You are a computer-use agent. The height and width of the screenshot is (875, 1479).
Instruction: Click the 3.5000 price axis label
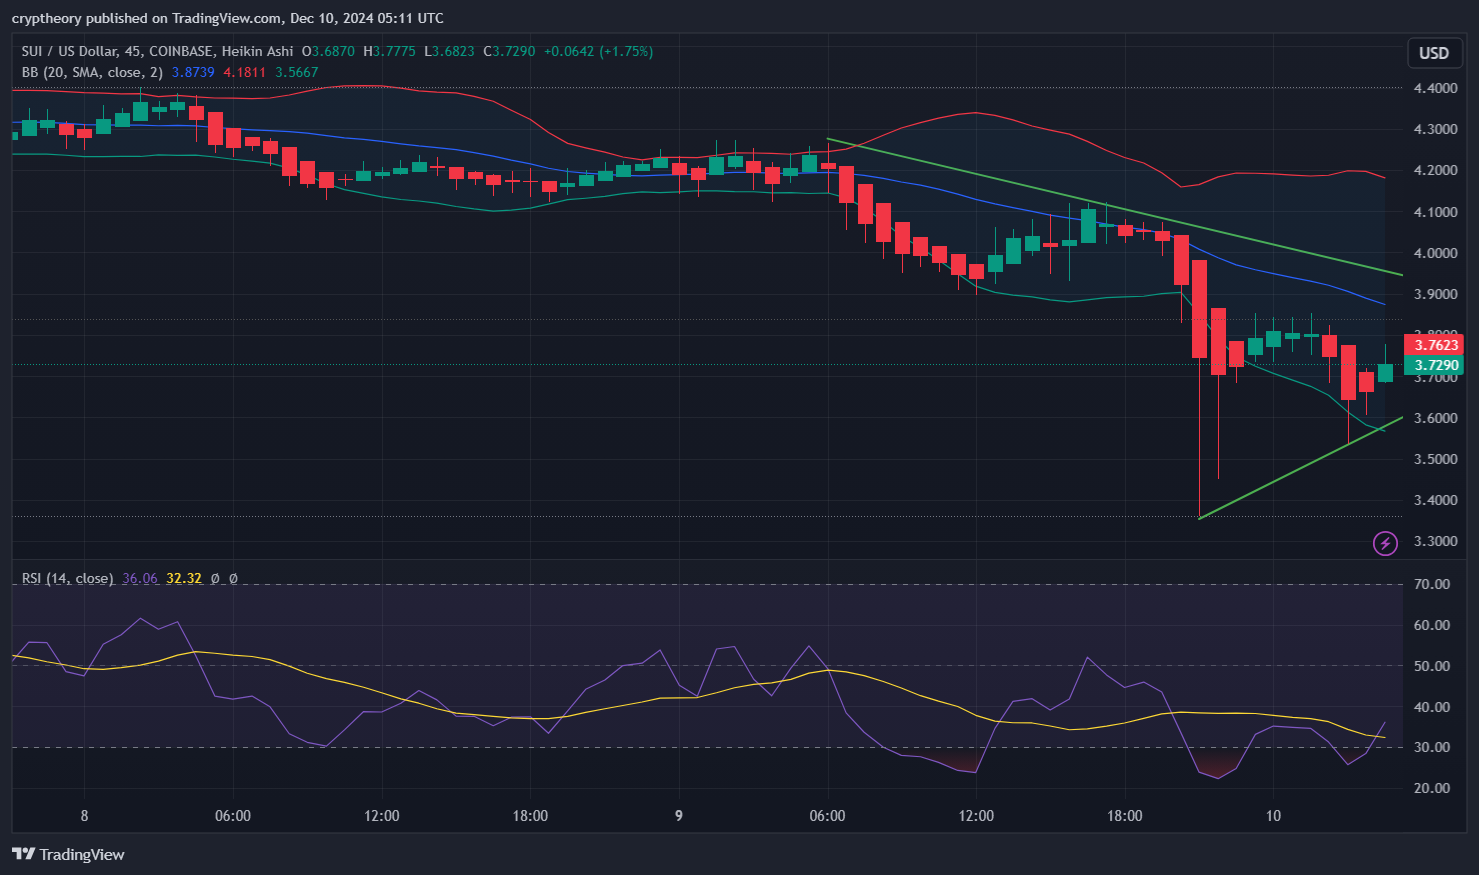[x=1435, y=459]
